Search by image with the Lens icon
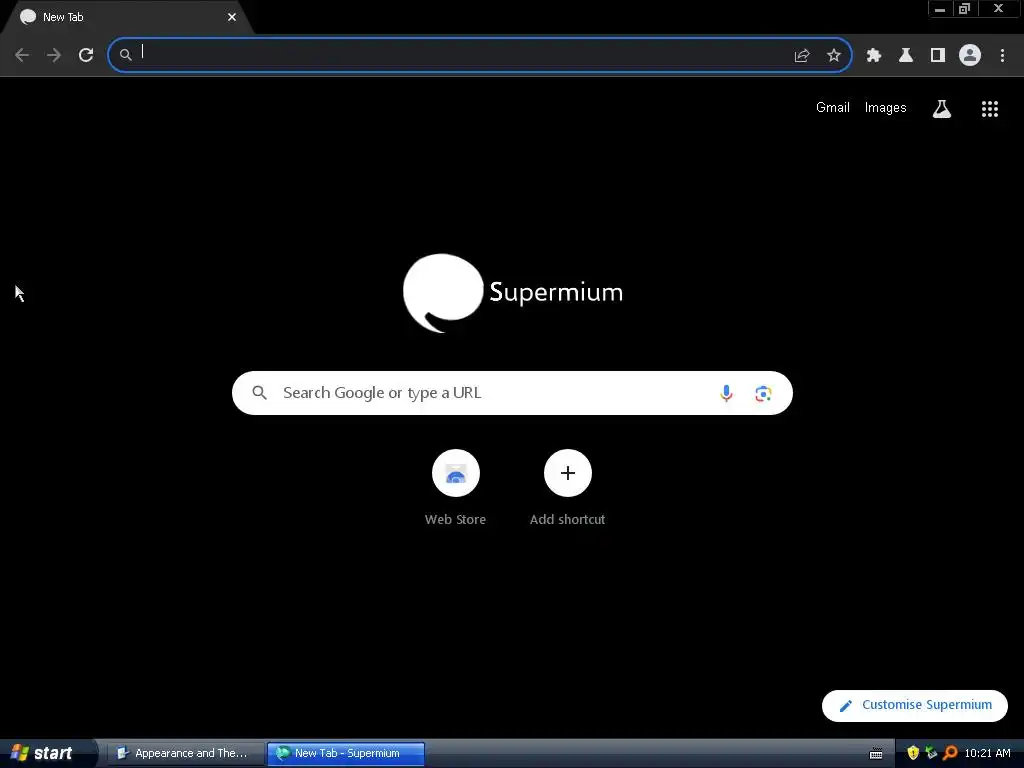This screenshot has height=768, width=1024. coord(763,393)
